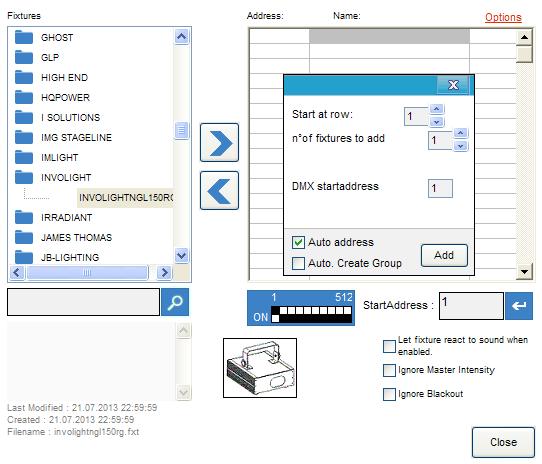Click the add fixture right-arrow button
Screen dimensions: 542x464
[219, 142]
